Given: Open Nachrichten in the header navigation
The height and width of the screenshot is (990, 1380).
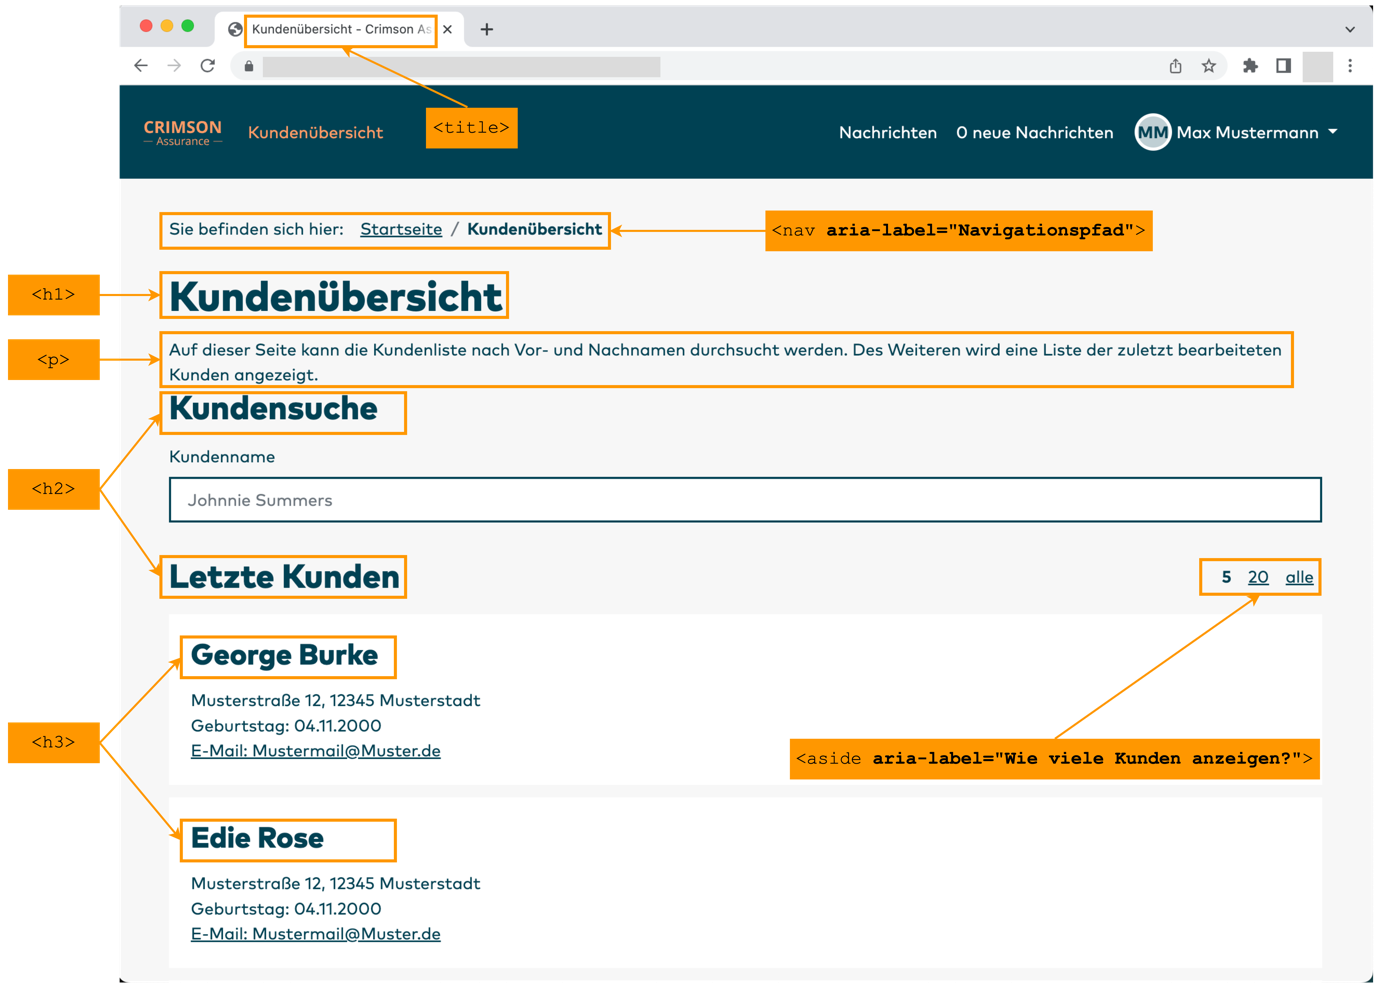Looking at the screenshot, I should (x=888, y=132).
